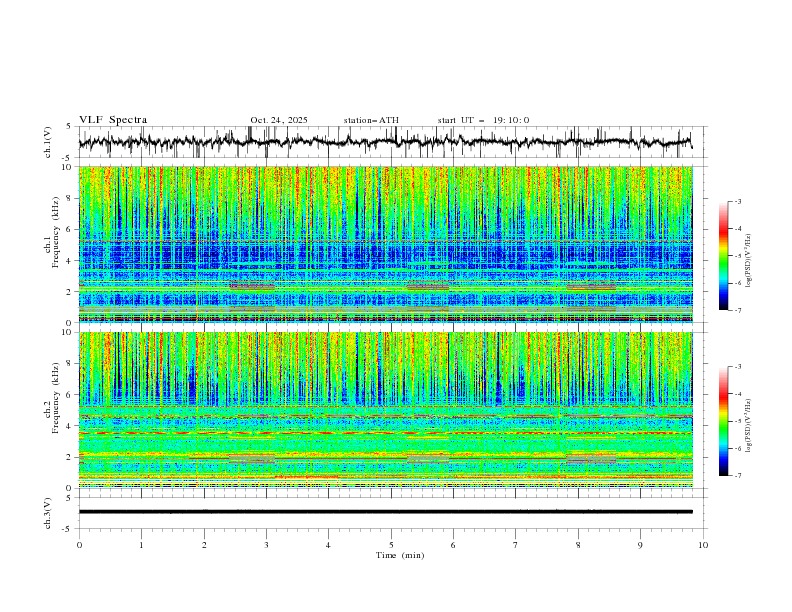This screenshot has height=612, width=792.
Task: Click the 'ch.1(V)' waveform axis label
Action: [48, 142]
